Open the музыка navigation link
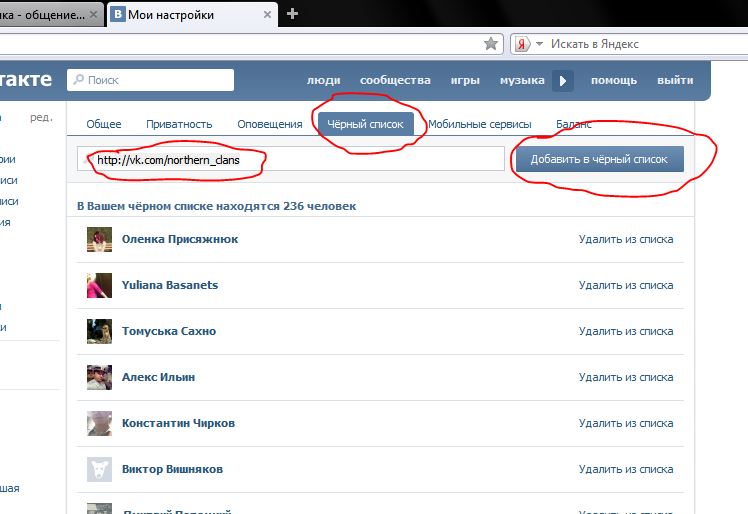Image resolution: width=748 pixels, height=514 pixels. click(x=522, y=80)
